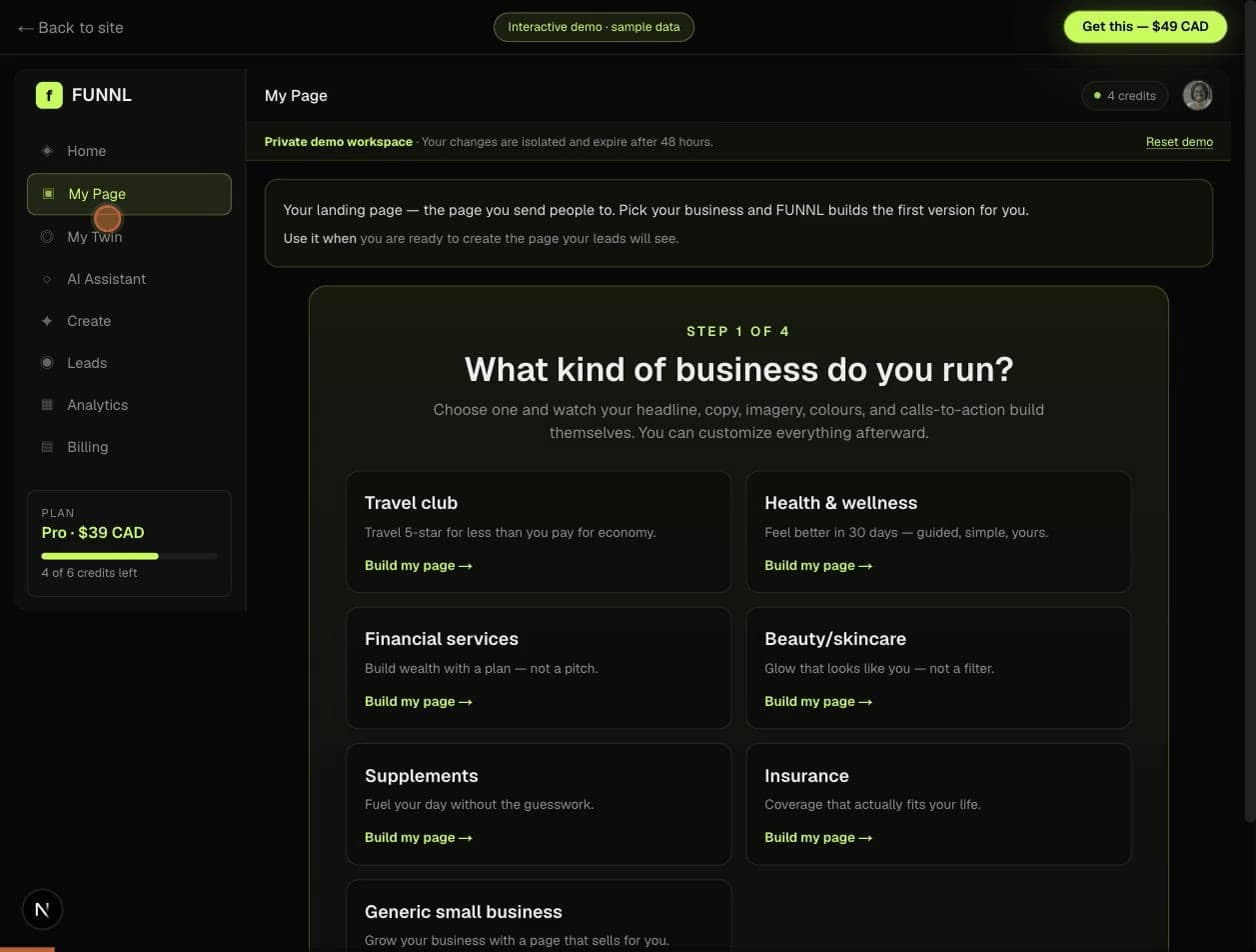Open the Billing section

coord(129,447)
